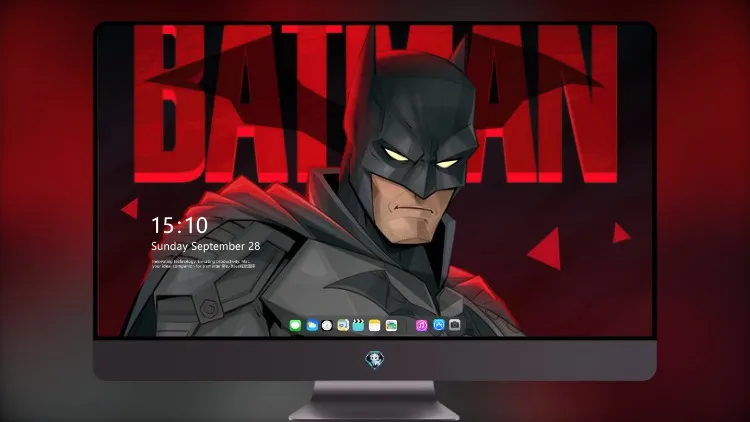Open the green Messages app in the dock
The height and width of the screenshot is (422, 750).
[x=295, y=326]
